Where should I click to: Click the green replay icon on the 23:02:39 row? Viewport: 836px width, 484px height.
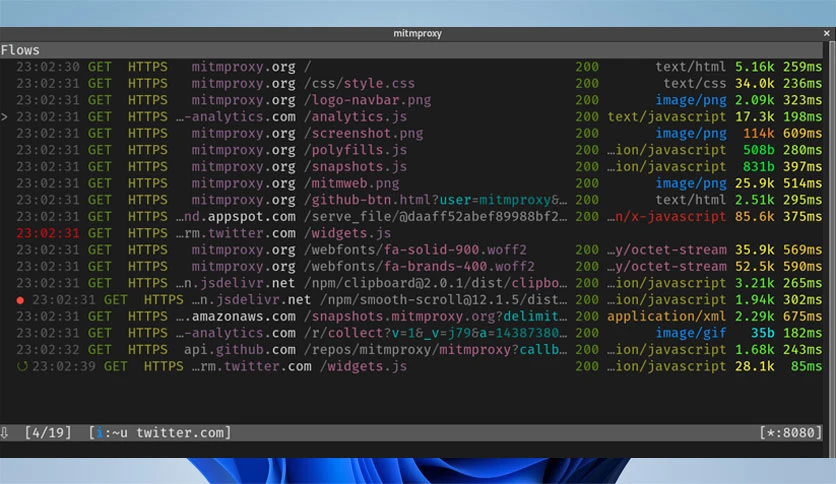pyautogui.click(x=22, y=367)
